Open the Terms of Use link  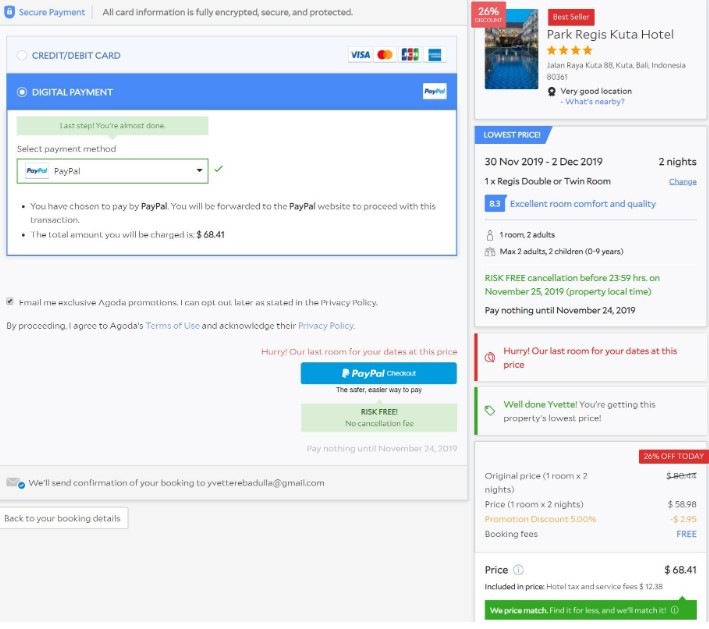(172, 326)
